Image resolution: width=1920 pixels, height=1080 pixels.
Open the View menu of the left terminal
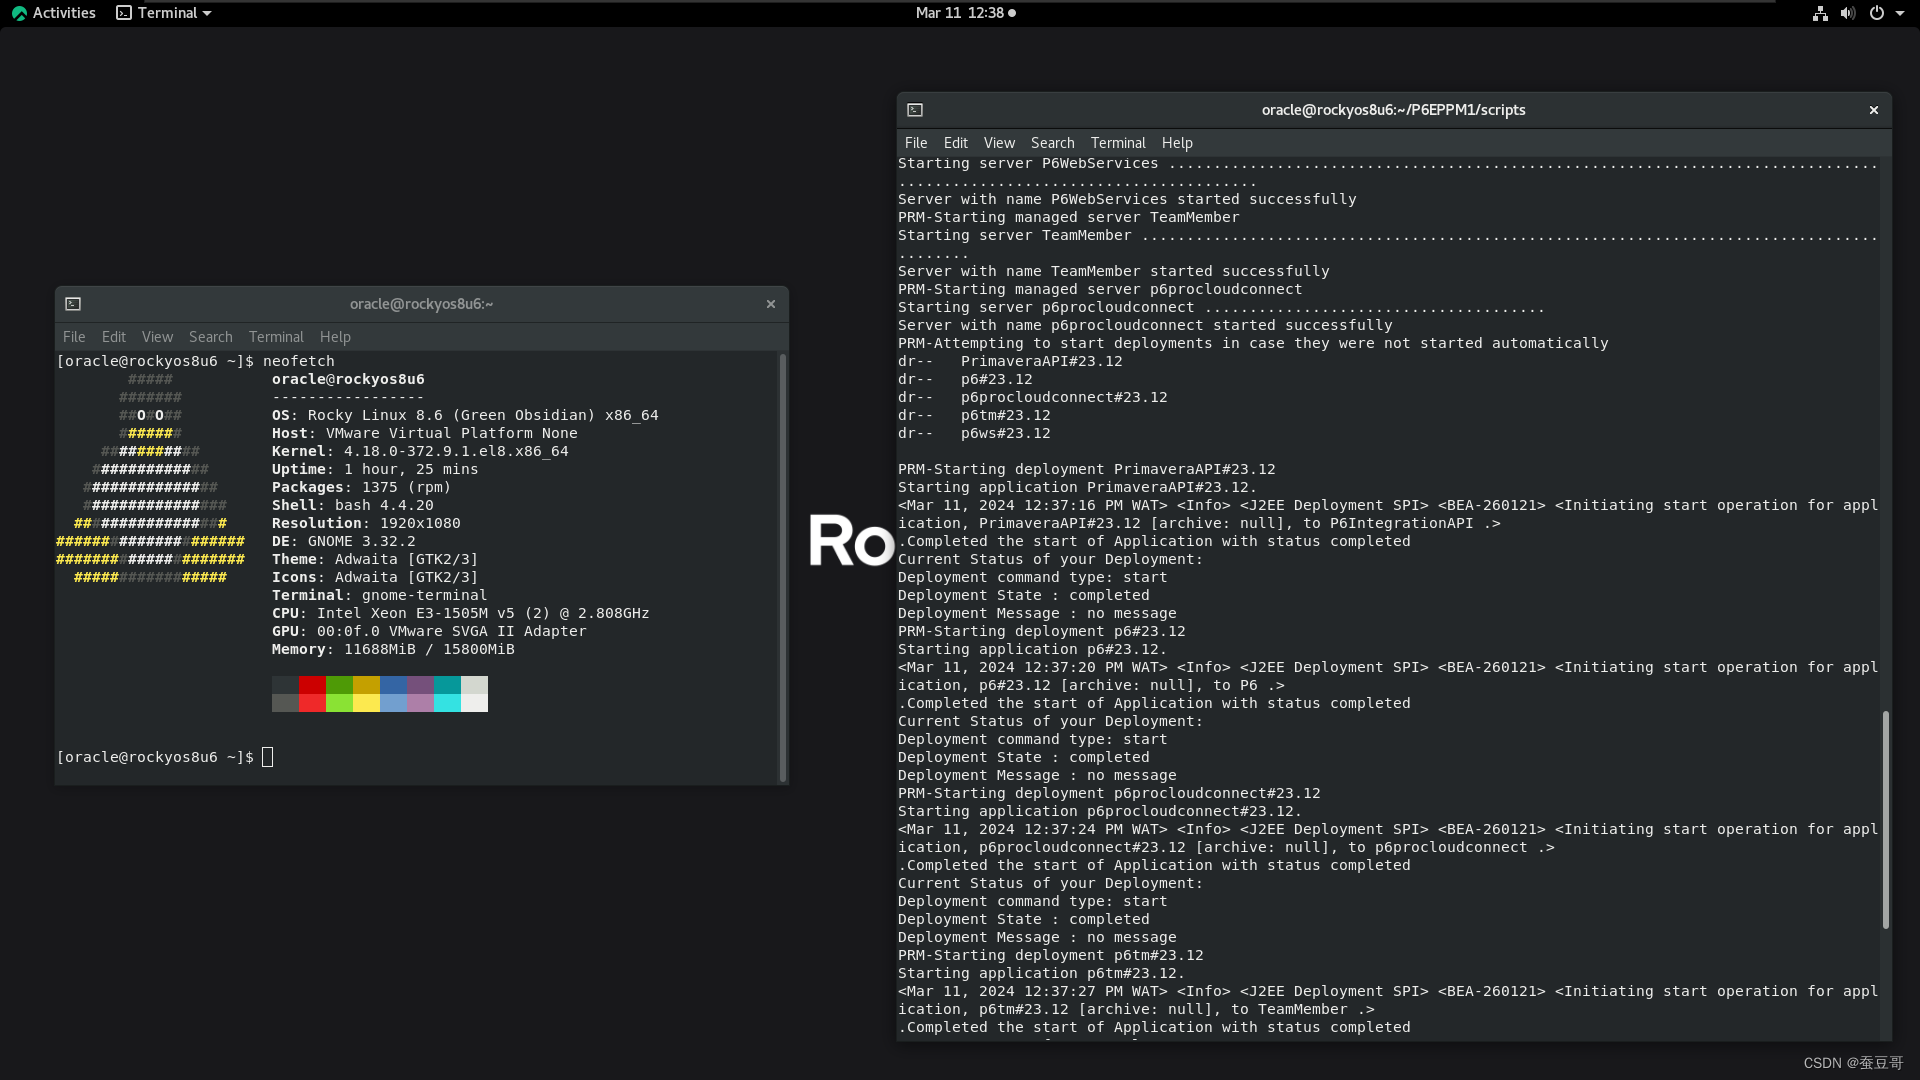pos(157,337)
